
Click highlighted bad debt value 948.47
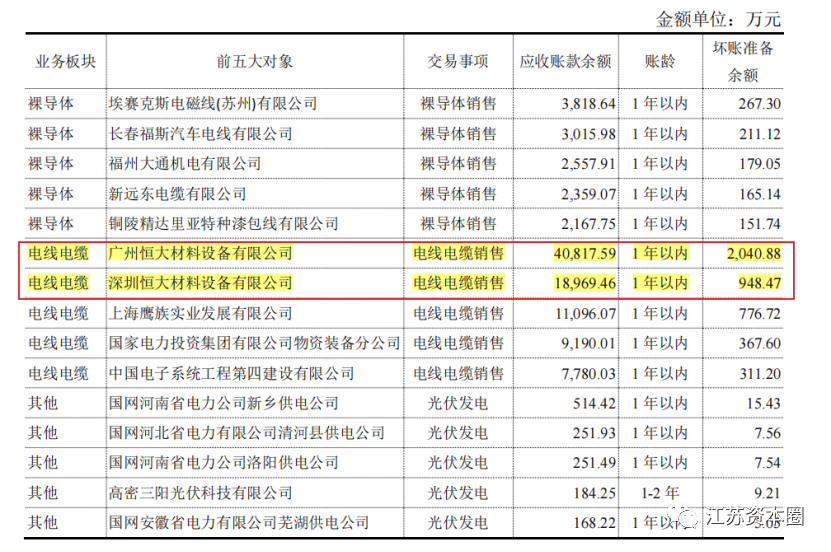tap(759, 283)
